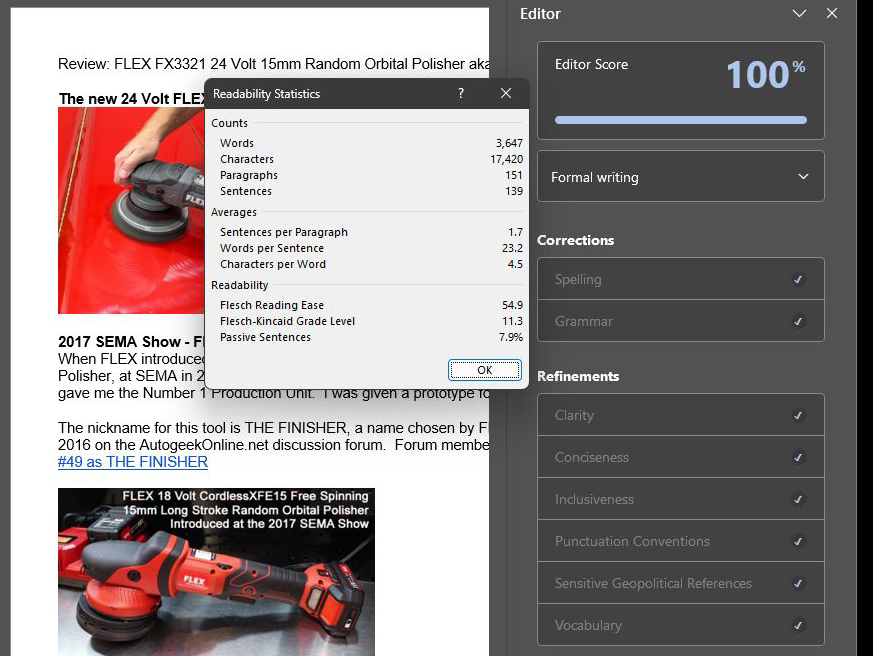The width and height of the screenshot is (873, 656).
Task: Open the Editor Score card
Action: coord(680,90)
